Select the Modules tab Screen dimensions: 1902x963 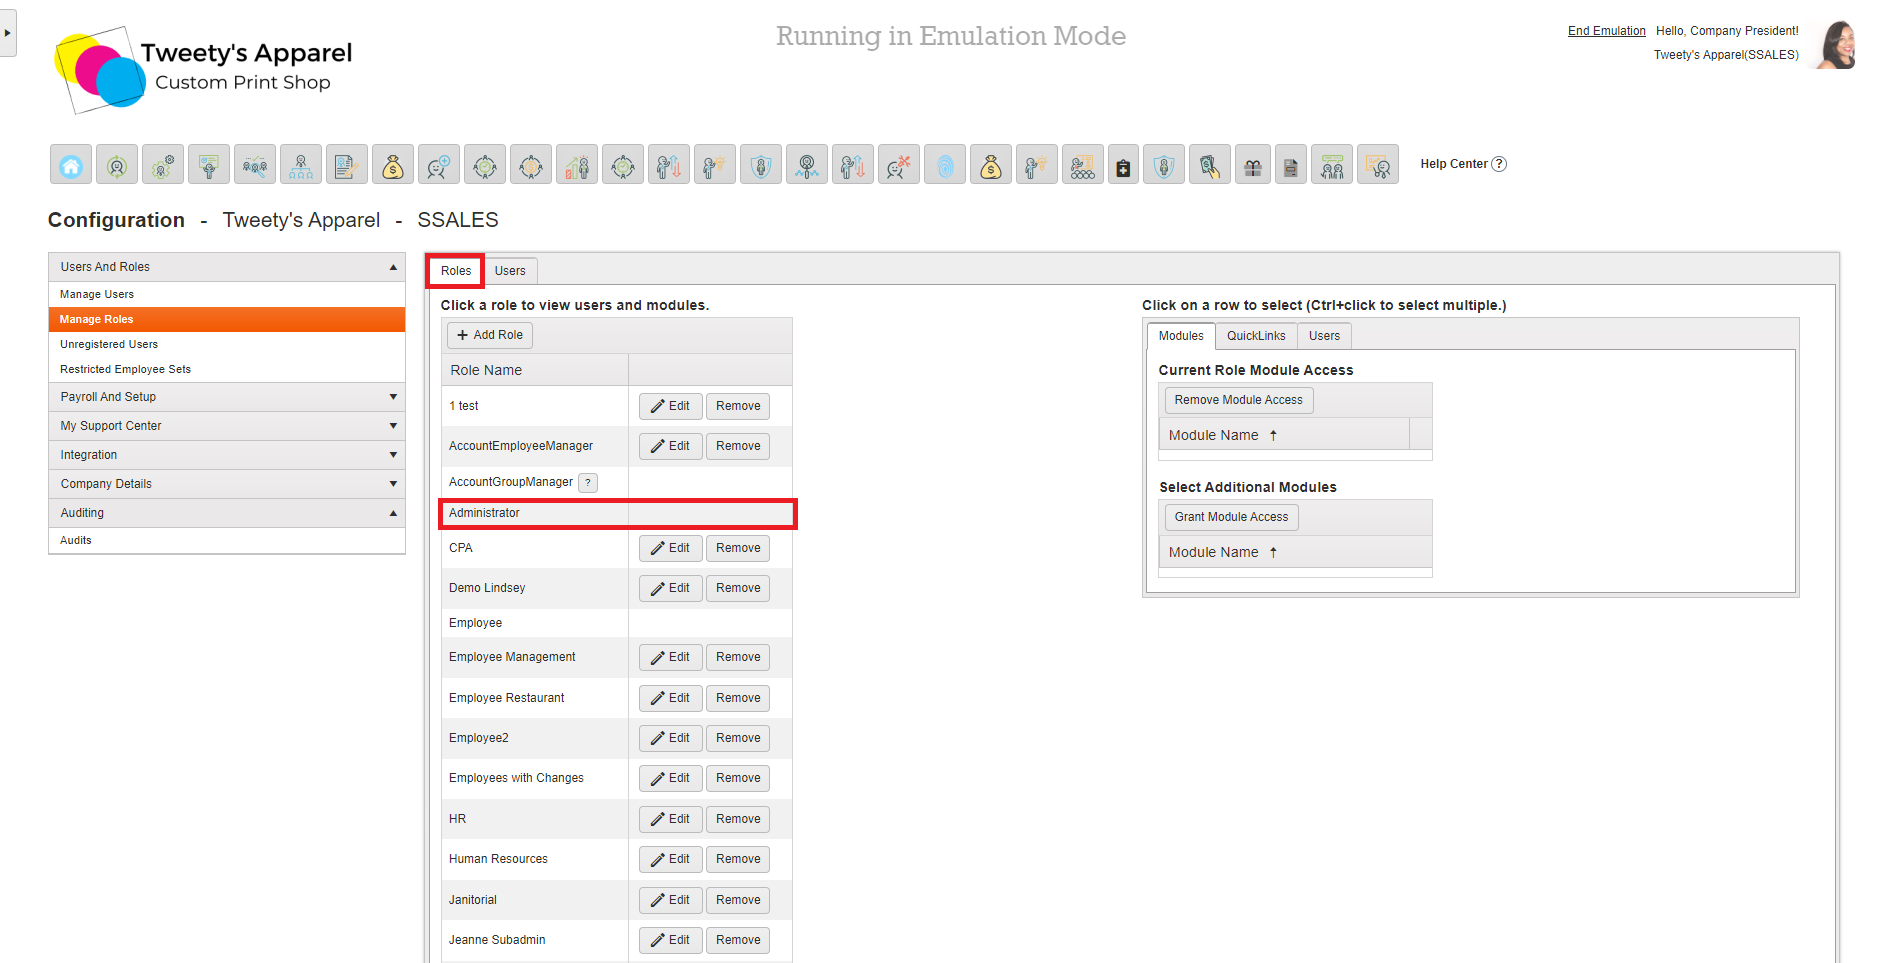tap(1181, 336)
